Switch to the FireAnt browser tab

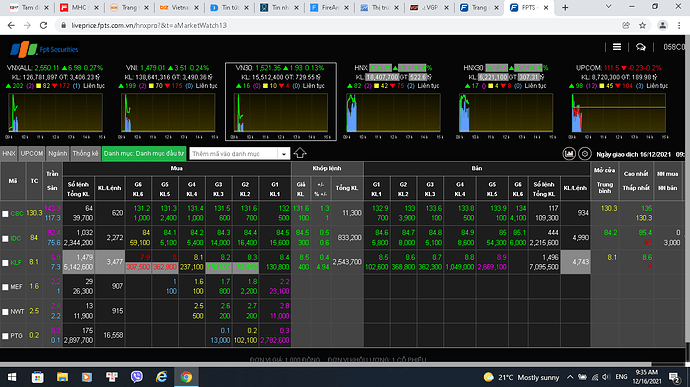click(330, 7)
